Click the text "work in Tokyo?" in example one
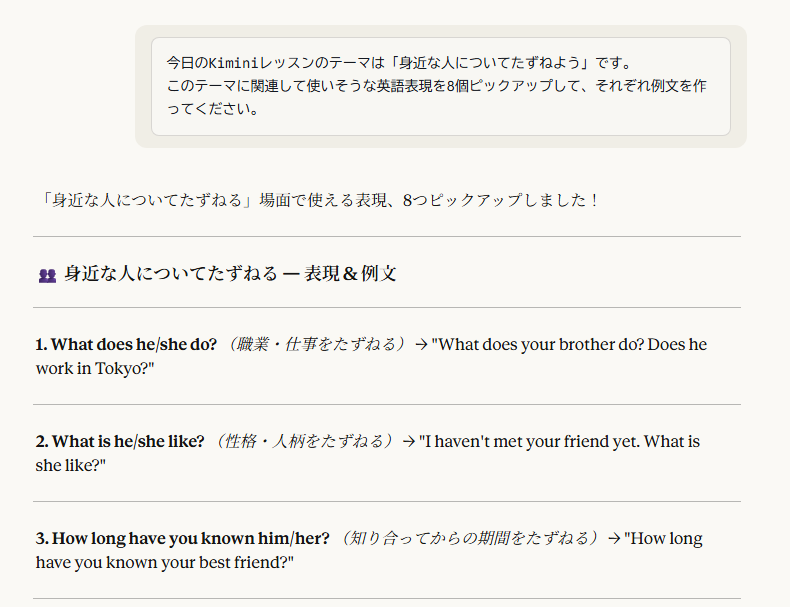This screenshot has height=607, width=790. [95, 369]
